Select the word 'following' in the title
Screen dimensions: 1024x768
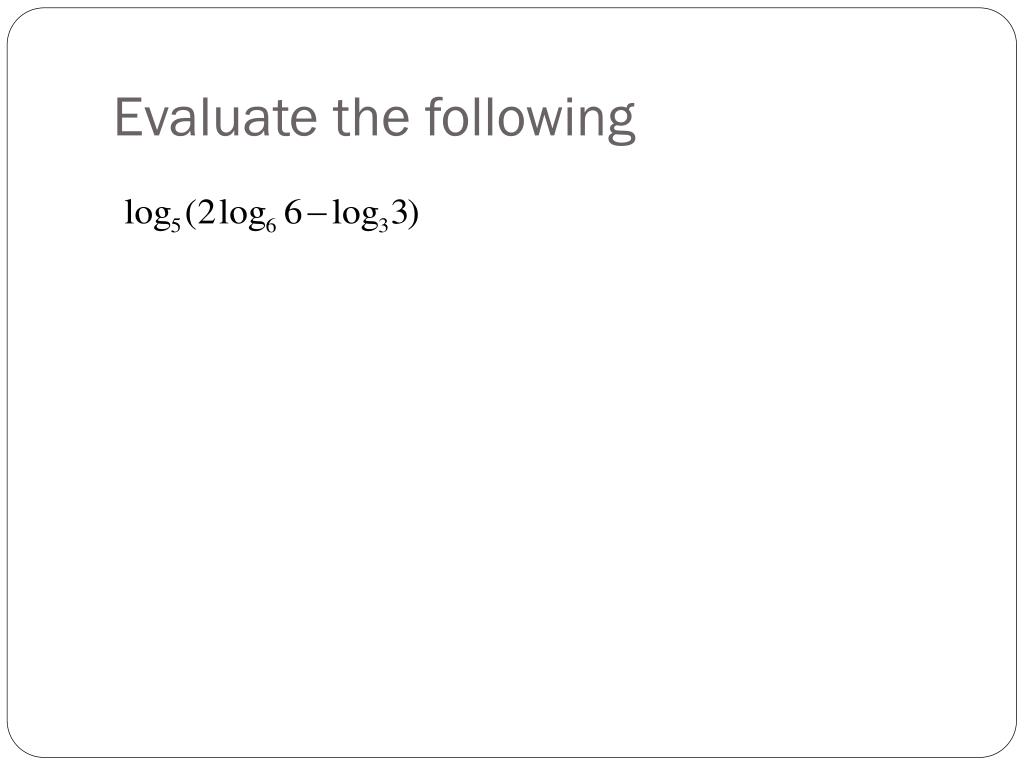tap(530, 118)
